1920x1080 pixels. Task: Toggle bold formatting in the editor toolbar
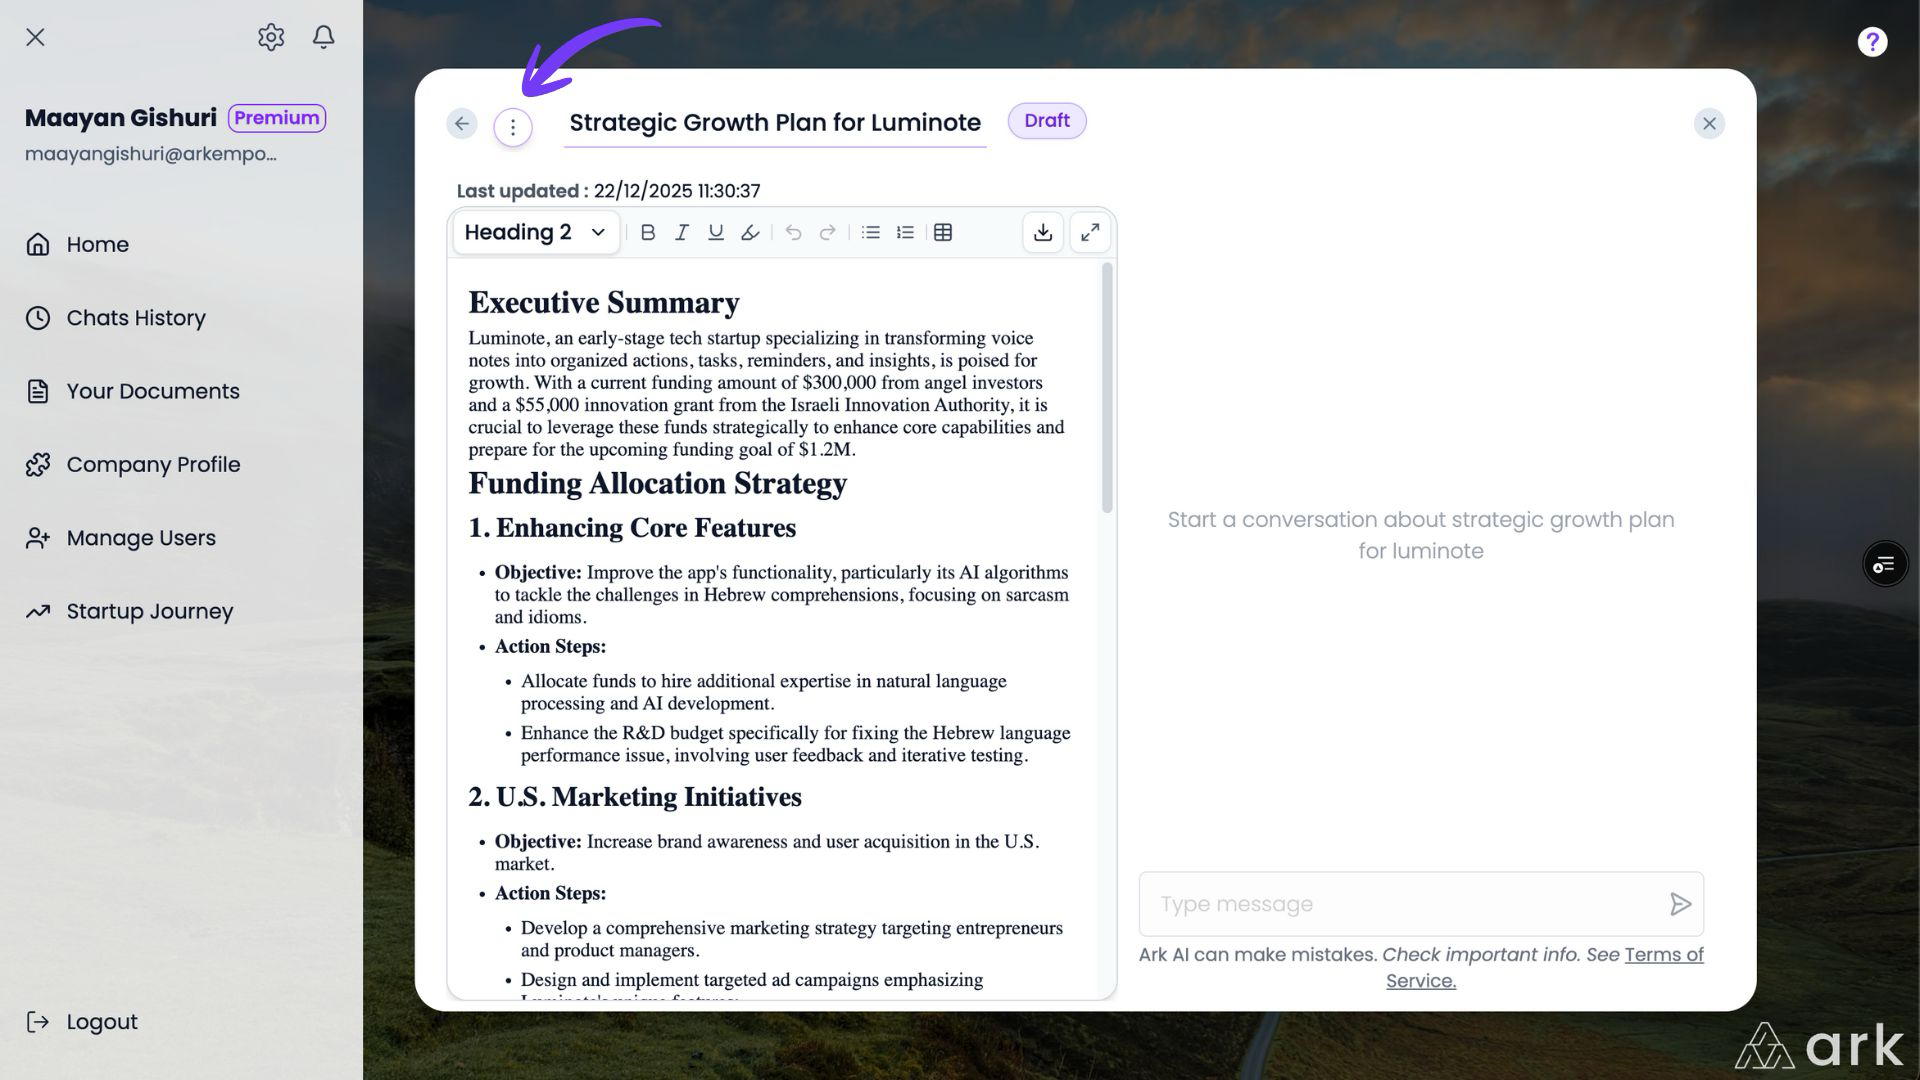[648, 233]
